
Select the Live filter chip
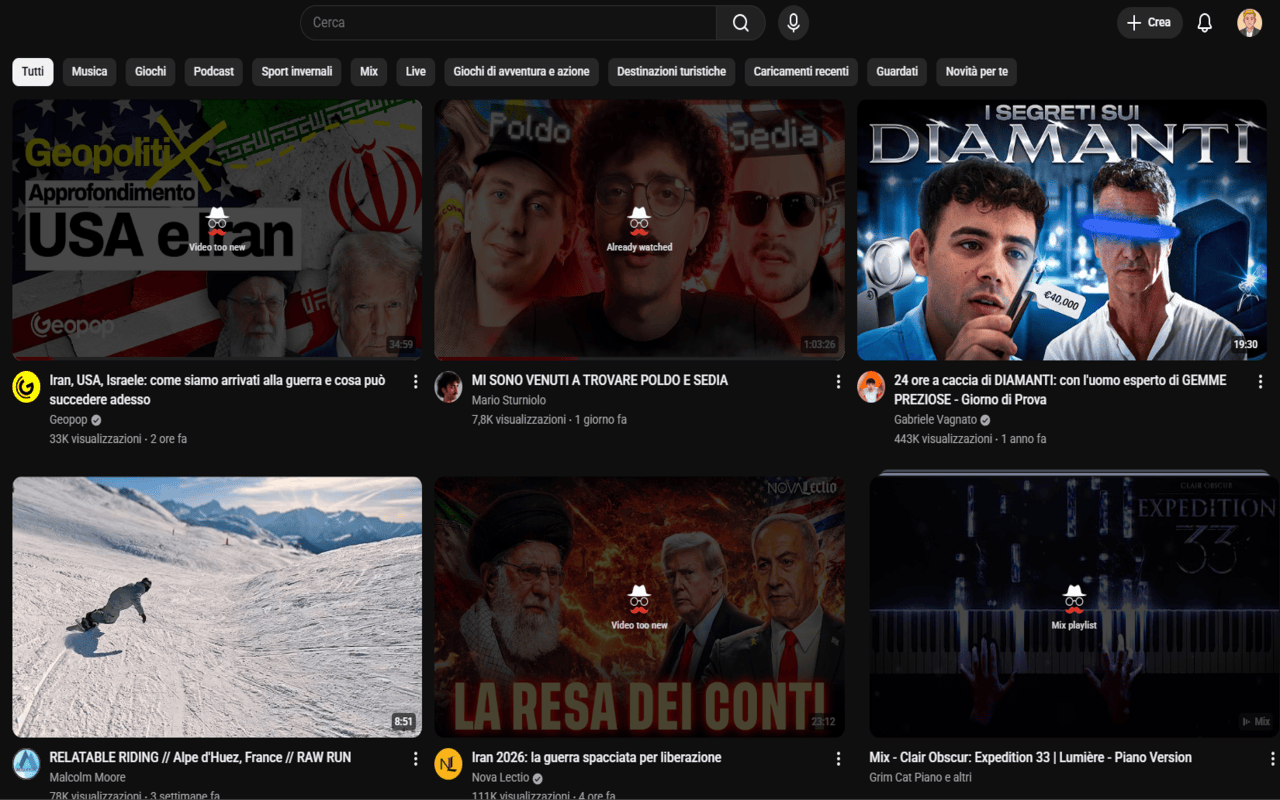pyautogui.click(x=416, y=72)
